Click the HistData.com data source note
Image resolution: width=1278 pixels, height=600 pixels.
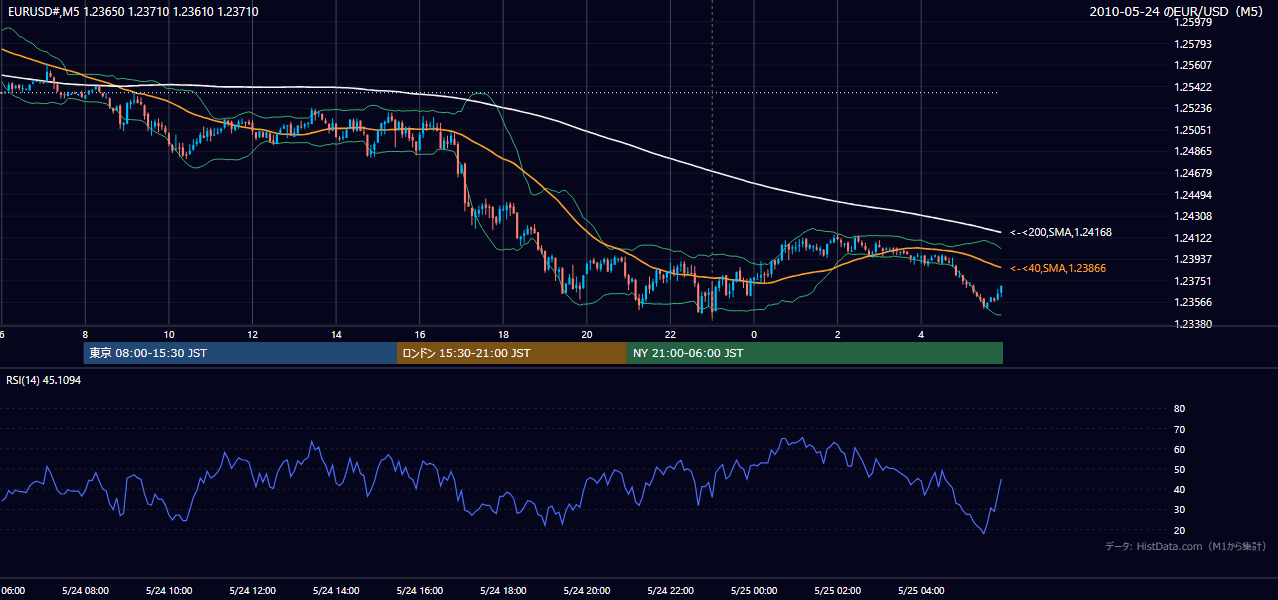click(1185, 546)
